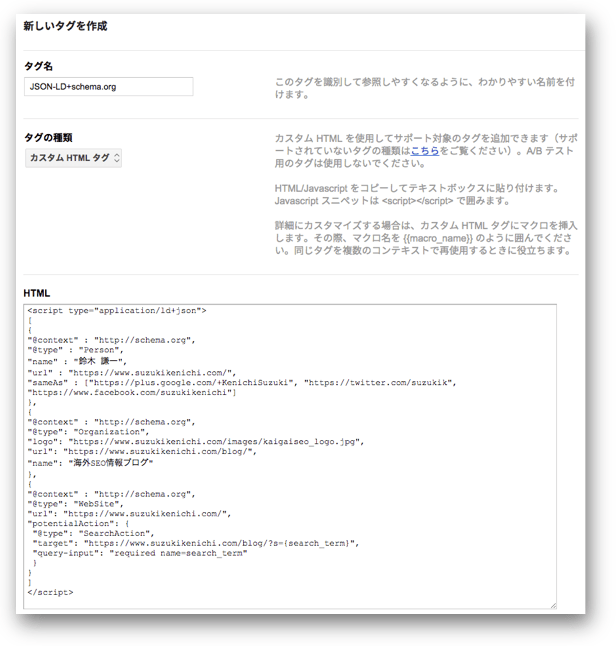Click the "name": "海外SEO情報ブログ" line
Screen dimensions: 616x646
pos(90,463)
